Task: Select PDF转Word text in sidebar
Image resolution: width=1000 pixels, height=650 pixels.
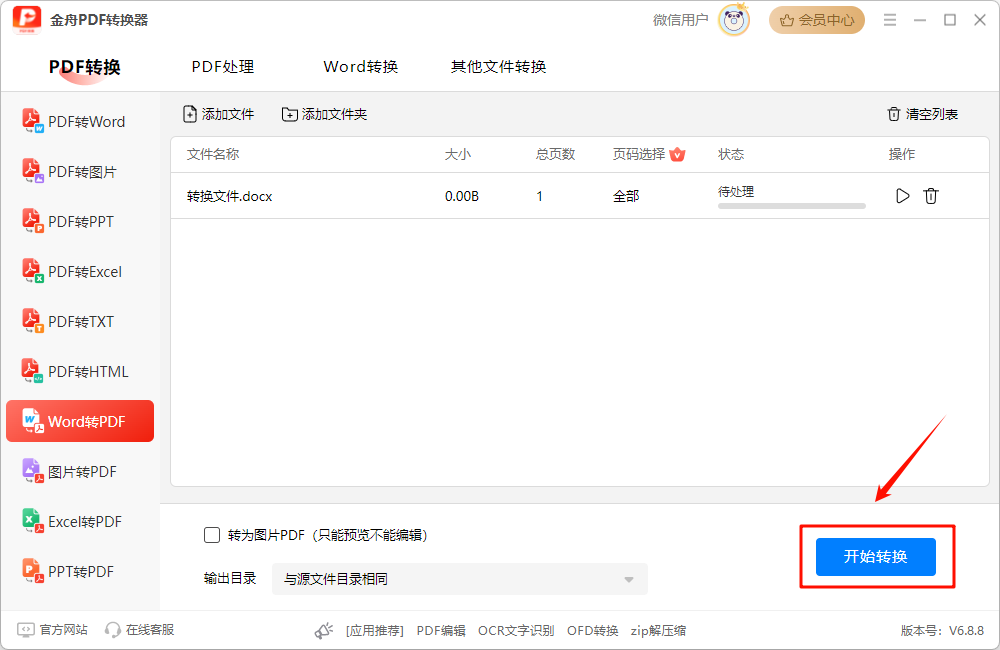Action: pos(87,121)
